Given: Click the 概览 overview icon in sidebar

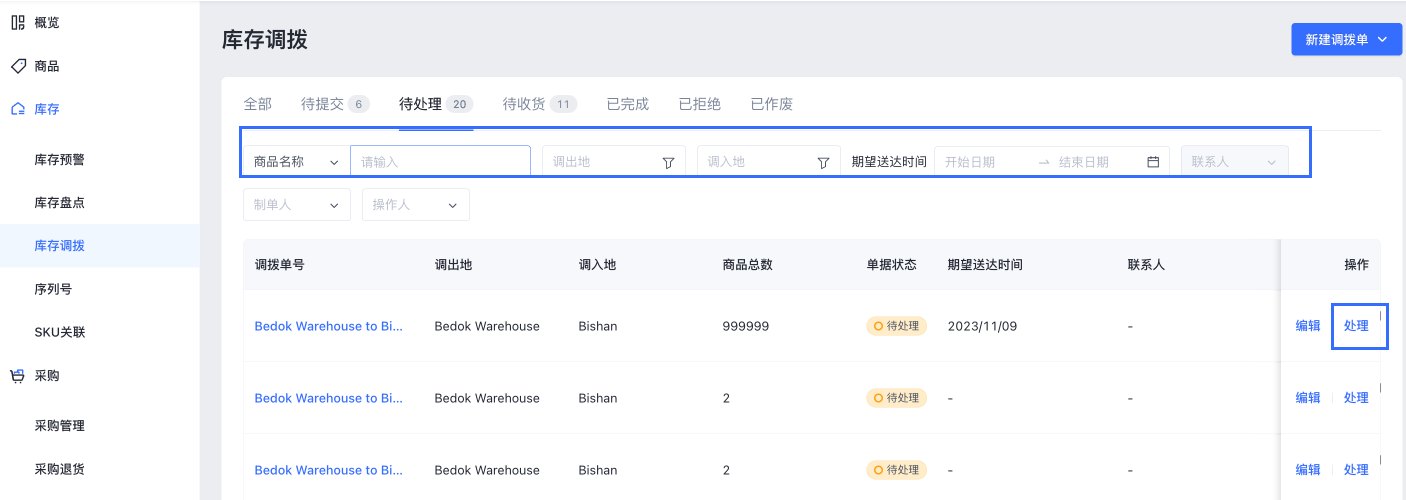Looking at the screenshot, I should [x=18, y=22].
